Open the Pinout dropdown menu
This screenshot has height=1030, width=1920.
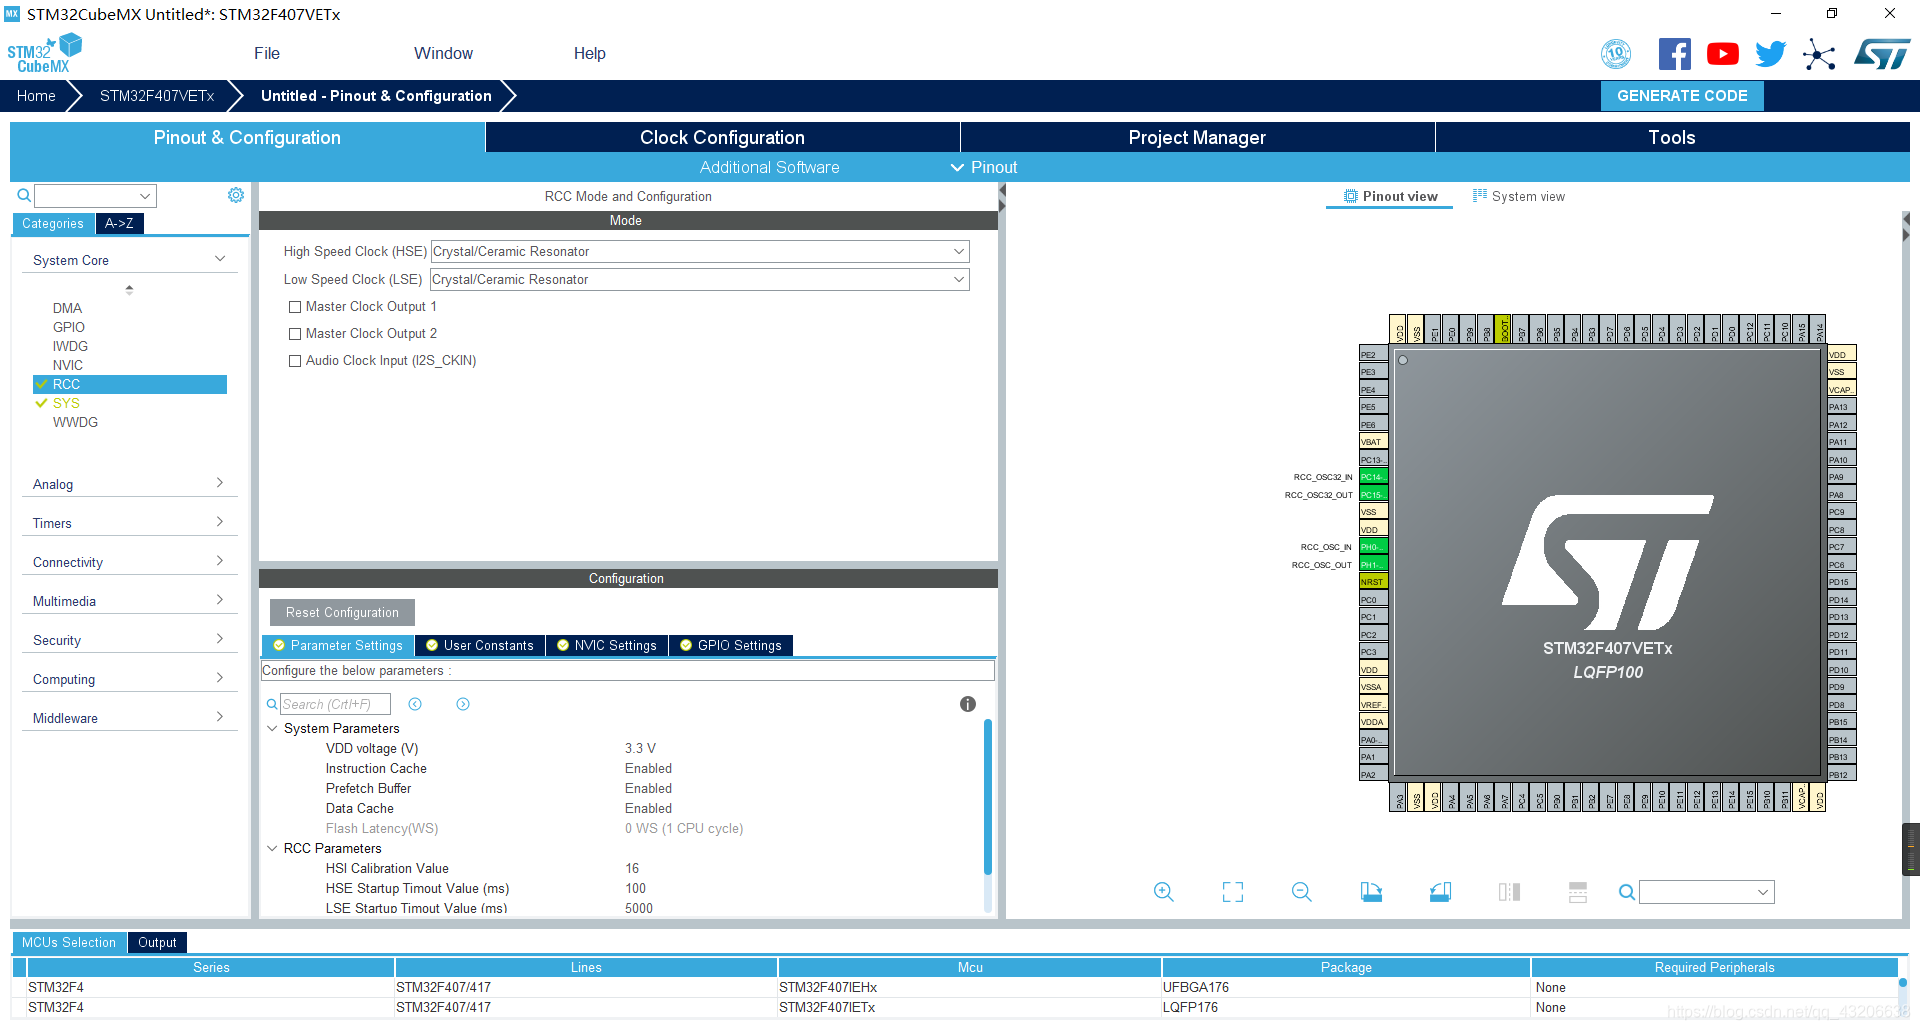click(x=984, y=167)
